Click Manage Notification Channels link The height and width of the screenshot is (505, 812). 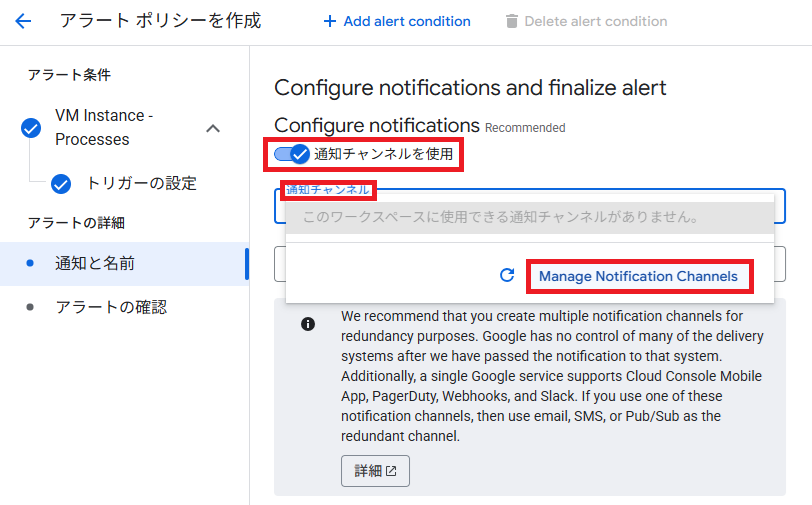coord(638,276)
